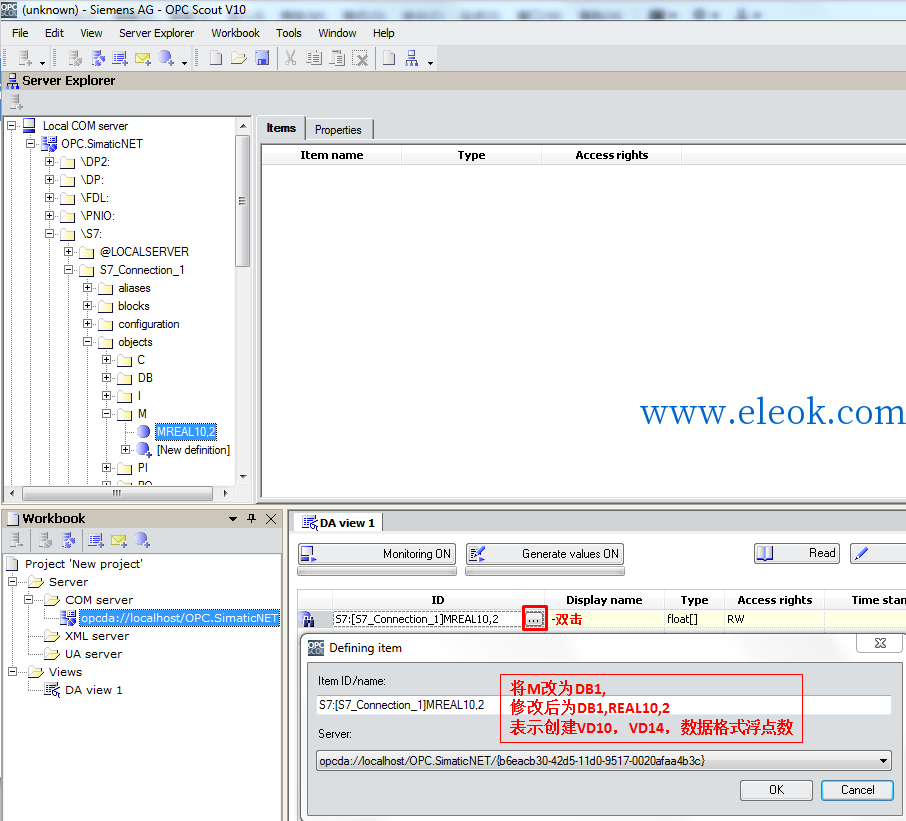Click the ellipsis browse button beside the ID
Viewport: 906px width, 821px height.
click(534, 619)
